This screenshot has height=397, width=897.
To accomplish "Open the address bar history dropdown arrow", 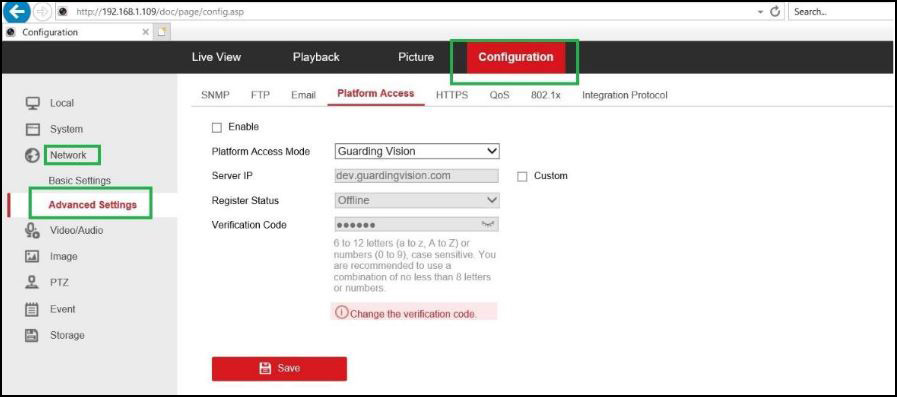I will [x=760, y=11].
